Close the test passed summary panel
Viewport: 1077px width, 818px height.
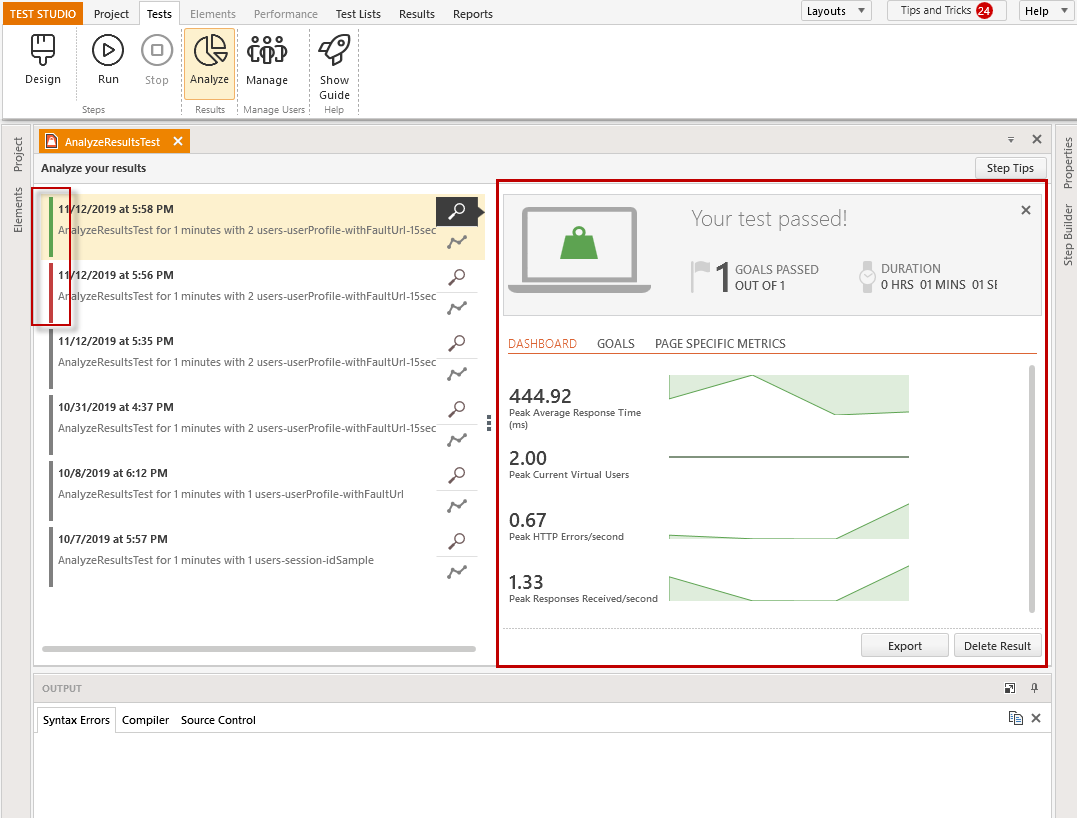(x=1025, y=210)
